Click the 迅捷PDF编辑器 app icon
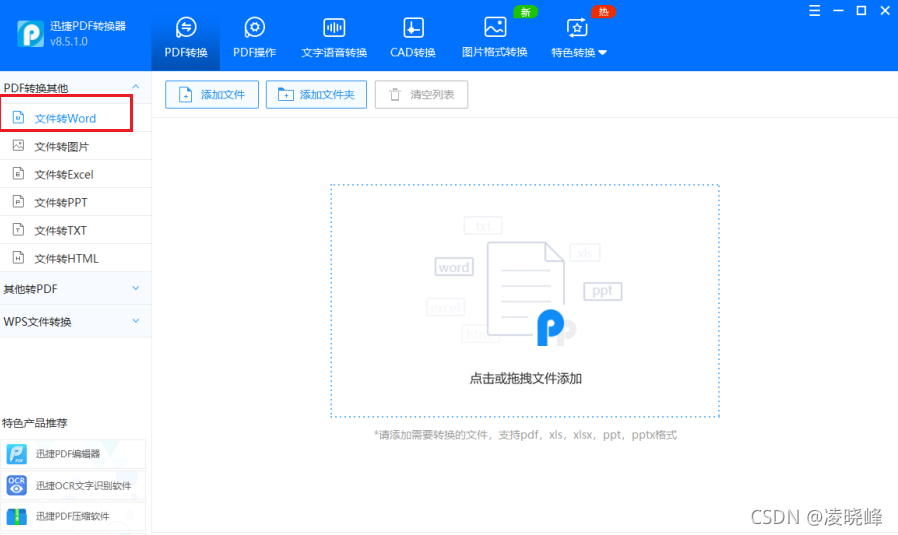 pos(17,454)
